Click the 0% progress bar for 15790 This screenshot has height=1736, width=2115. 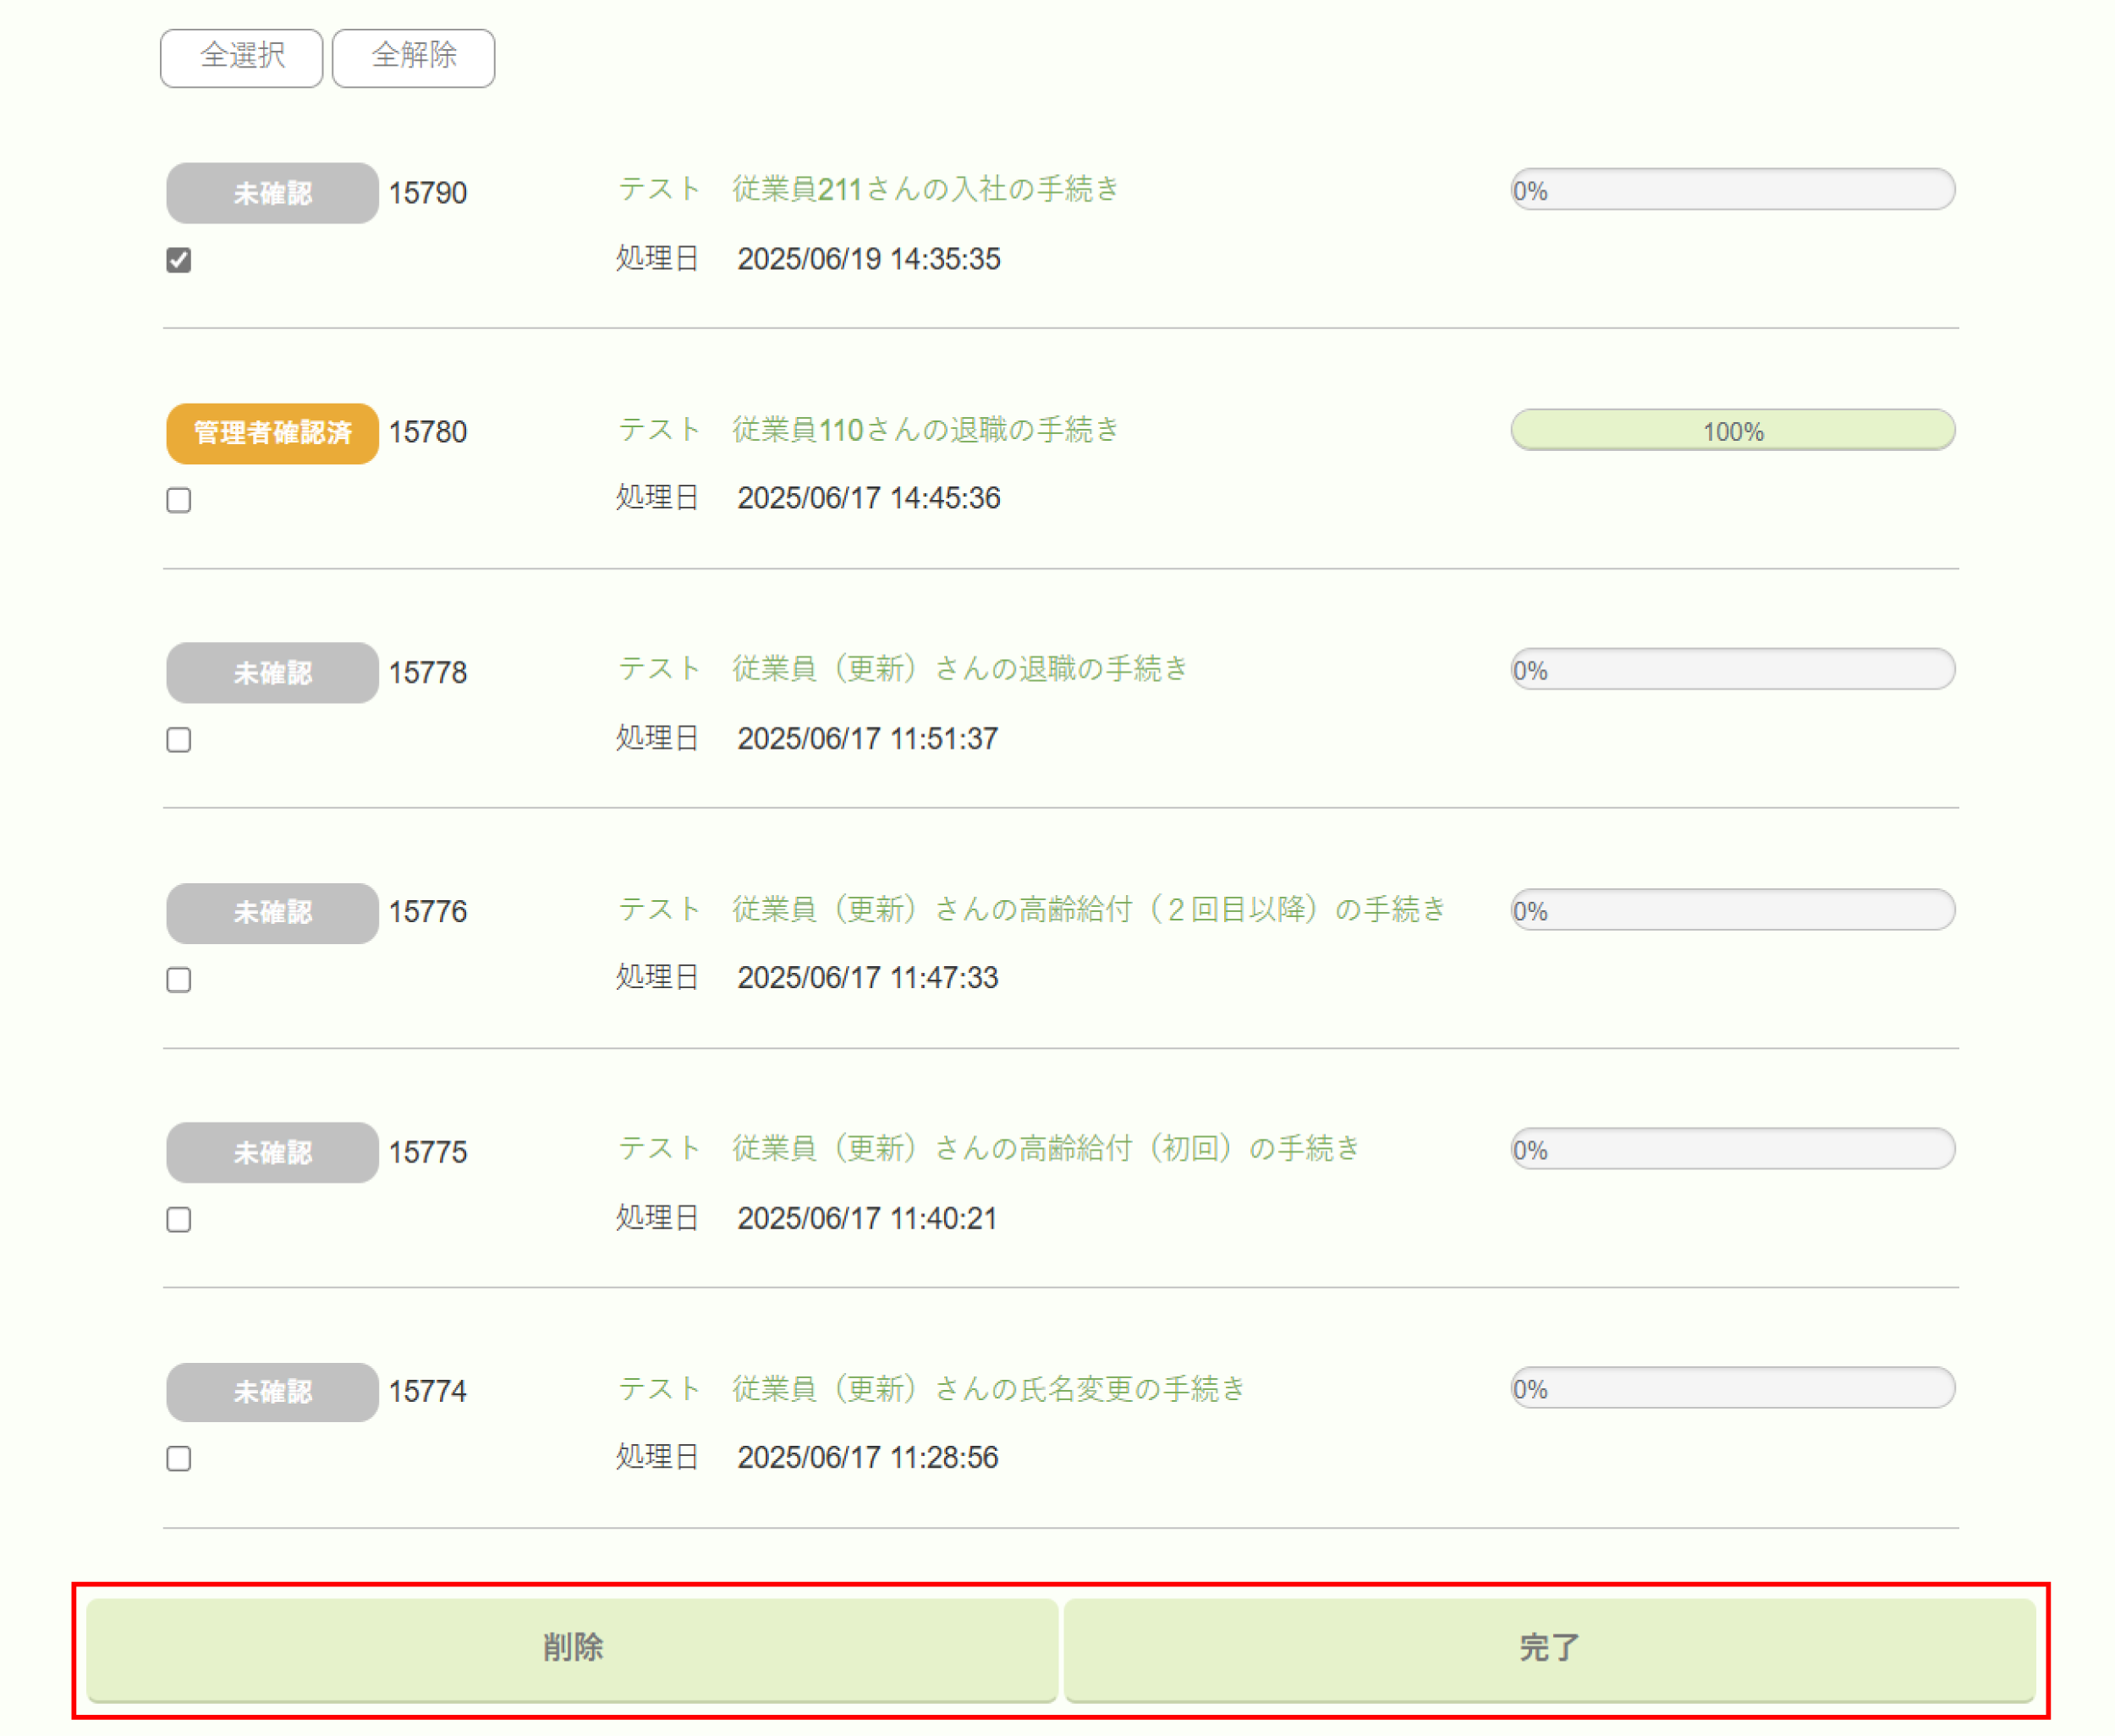tap(1732, 190)
